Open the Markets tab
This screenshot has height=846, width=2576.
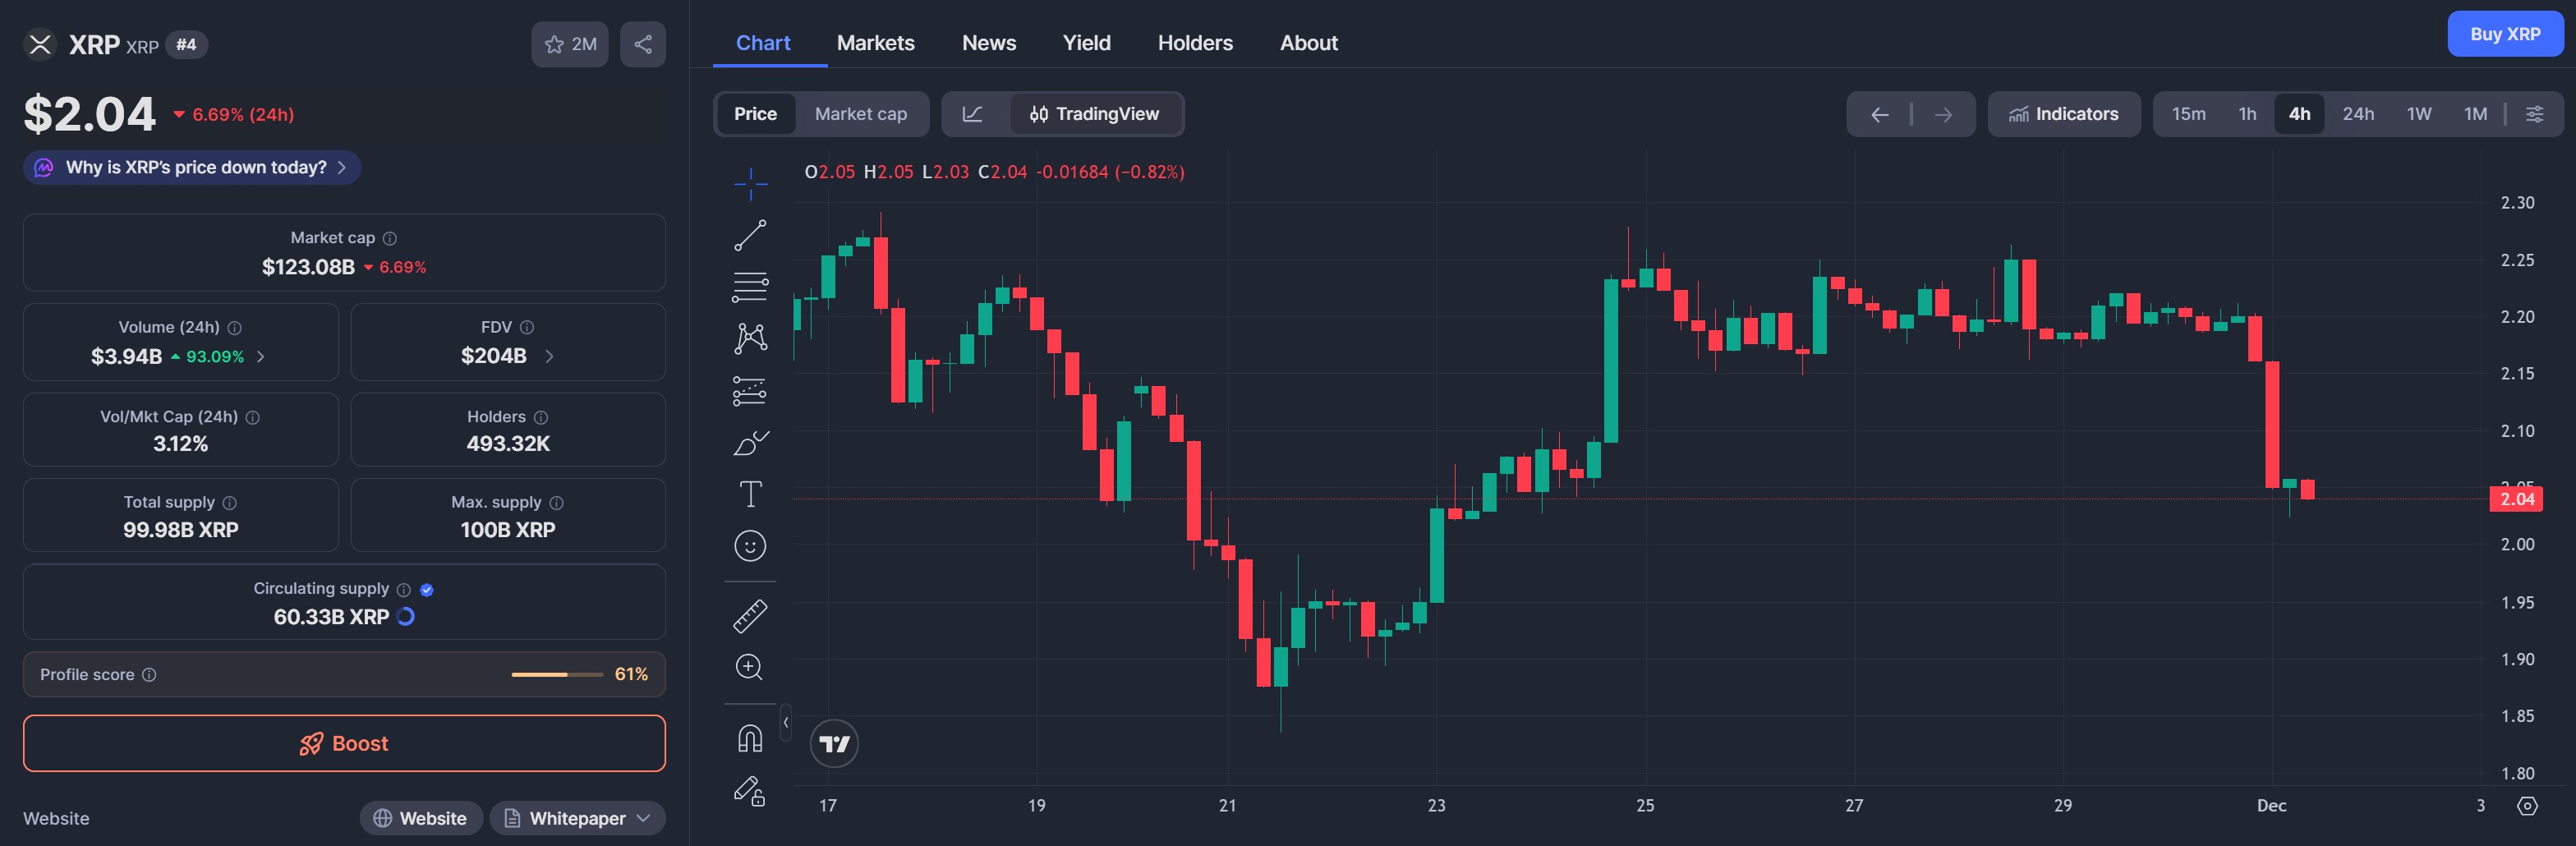[x=875, y=43]
